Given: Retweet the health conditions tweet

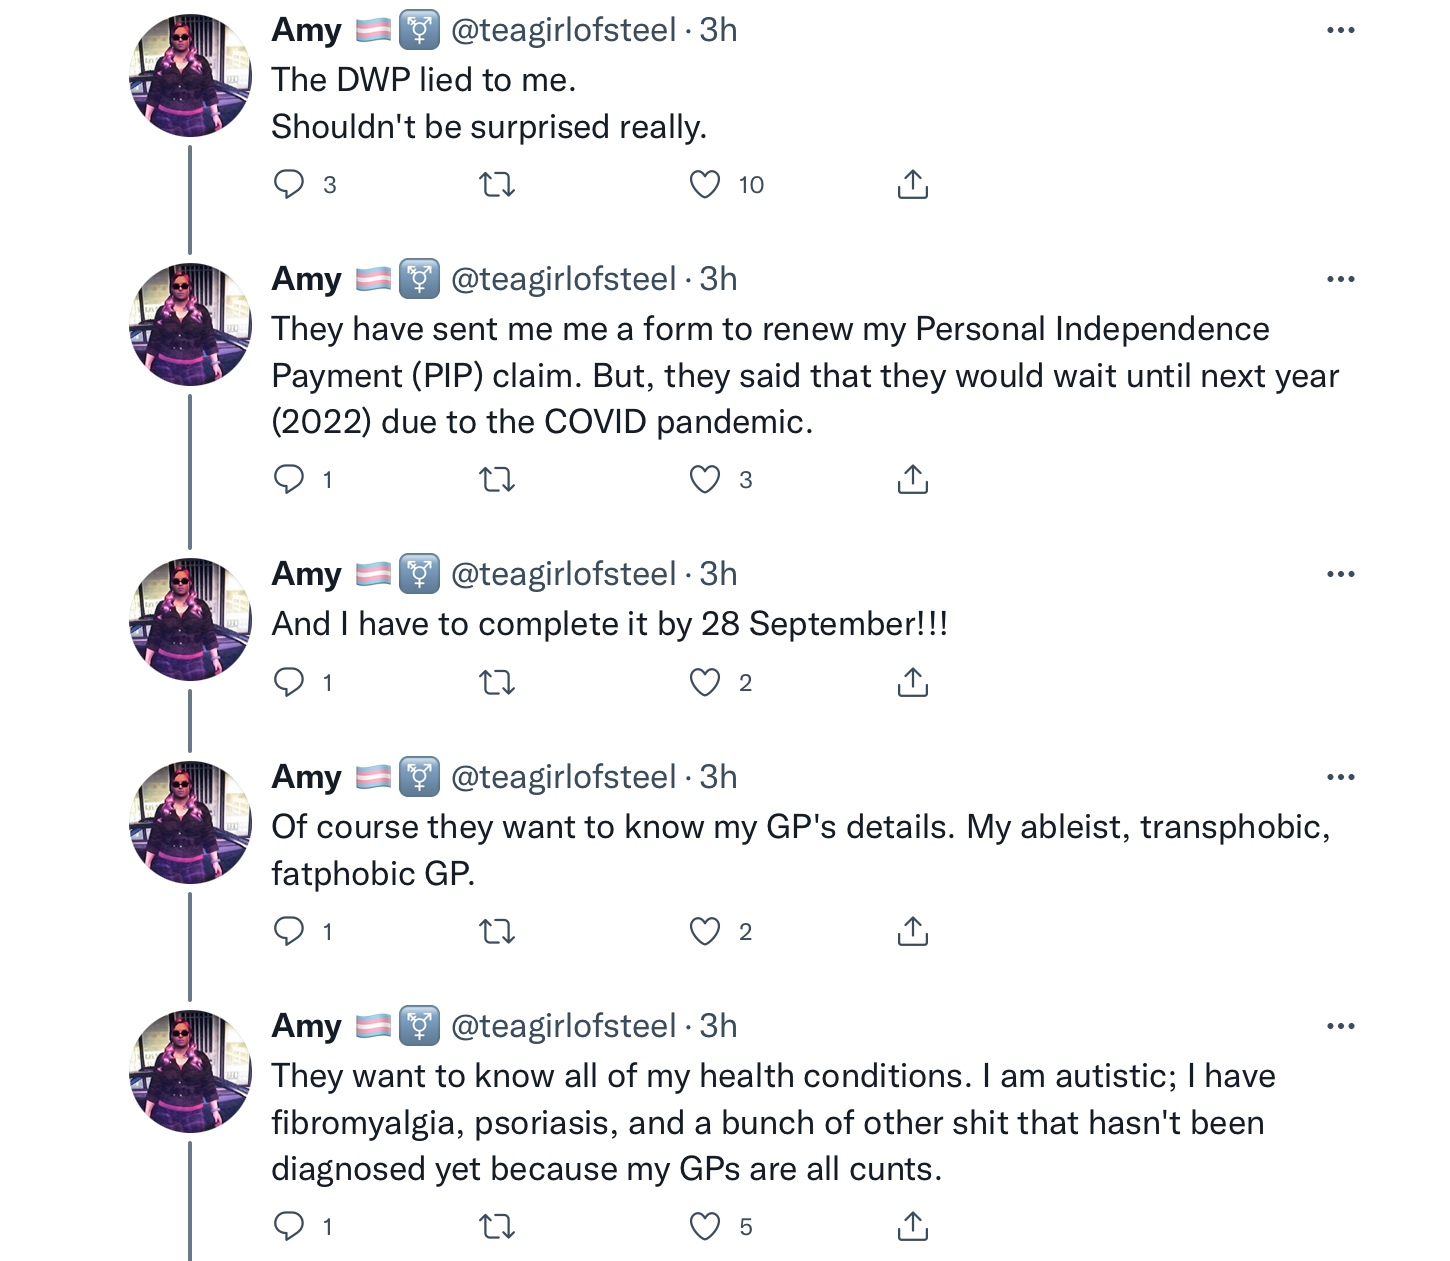Looking at the screenshot, I should tap(497, 1226).
